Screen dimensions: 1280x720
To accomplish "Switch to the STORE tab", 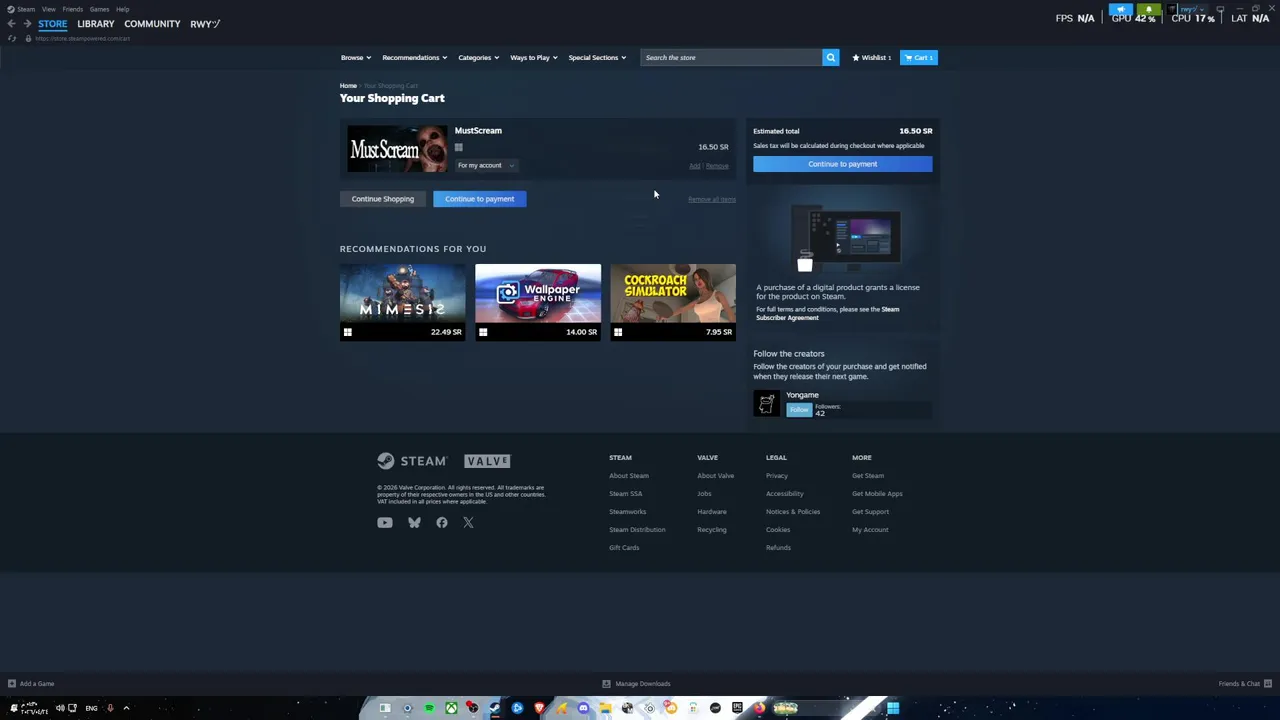I will point(52,23).
